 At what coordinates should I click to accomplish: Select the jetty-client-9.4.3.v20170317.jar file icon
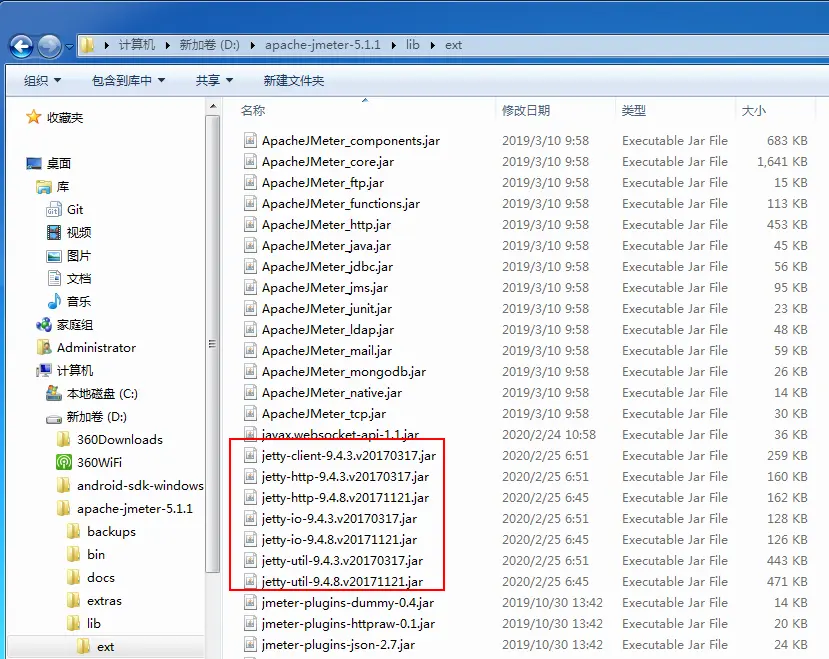[x=250, y=455]
